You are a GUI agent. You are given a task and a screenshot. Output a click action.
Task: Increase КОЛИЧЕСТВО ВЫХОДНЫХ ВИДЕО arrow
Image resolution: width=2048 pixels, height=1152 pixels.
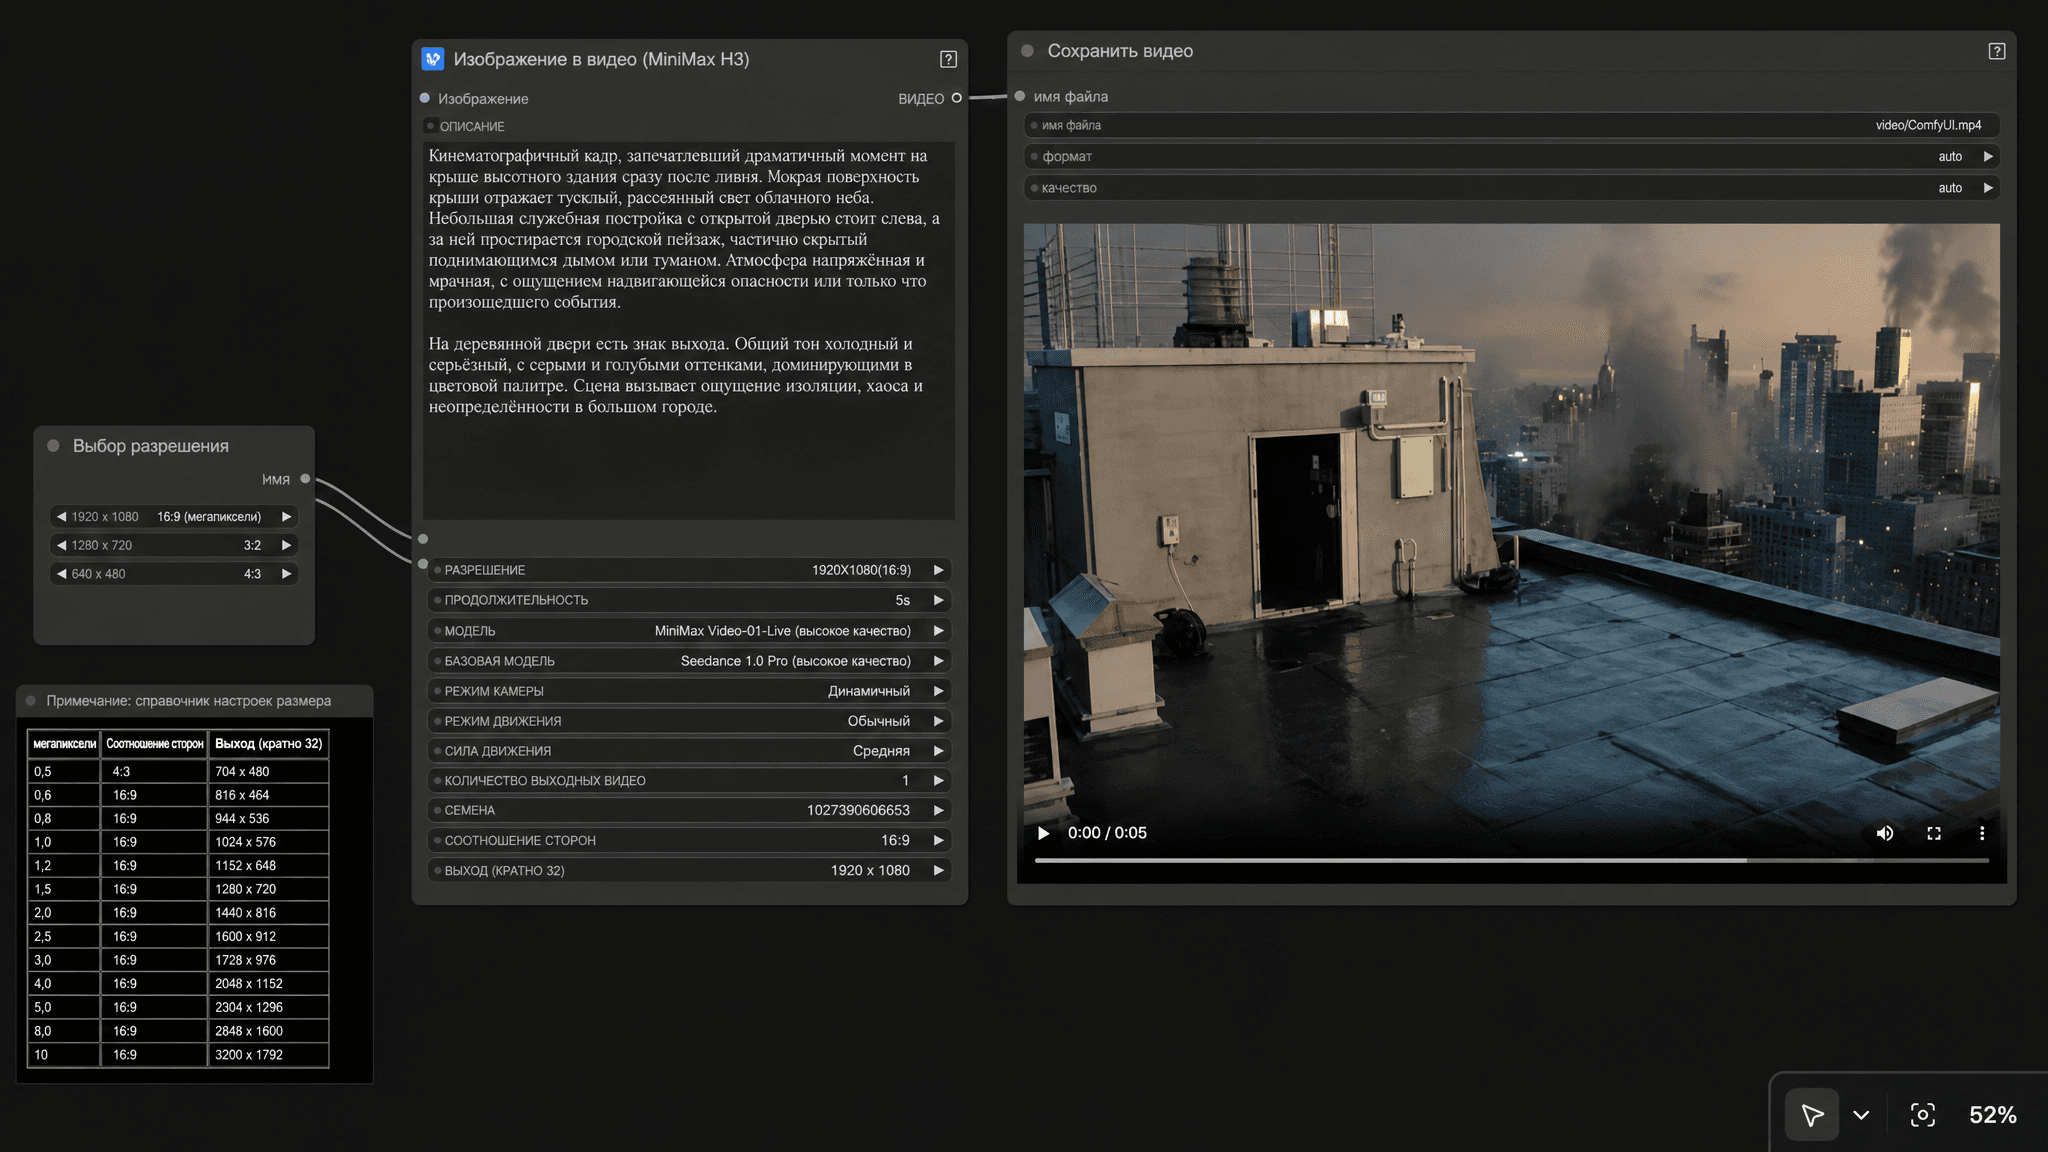(938, 781)
